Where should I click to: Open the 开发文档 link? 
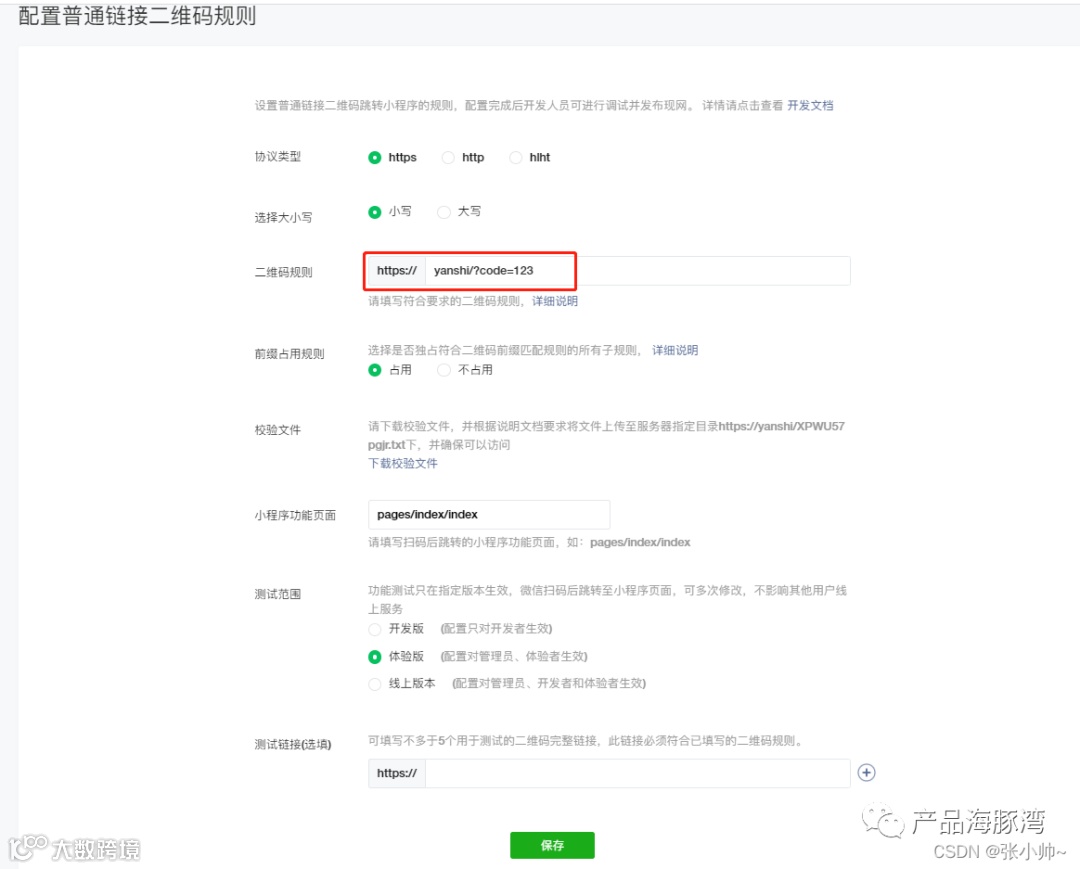coord(810,105)
